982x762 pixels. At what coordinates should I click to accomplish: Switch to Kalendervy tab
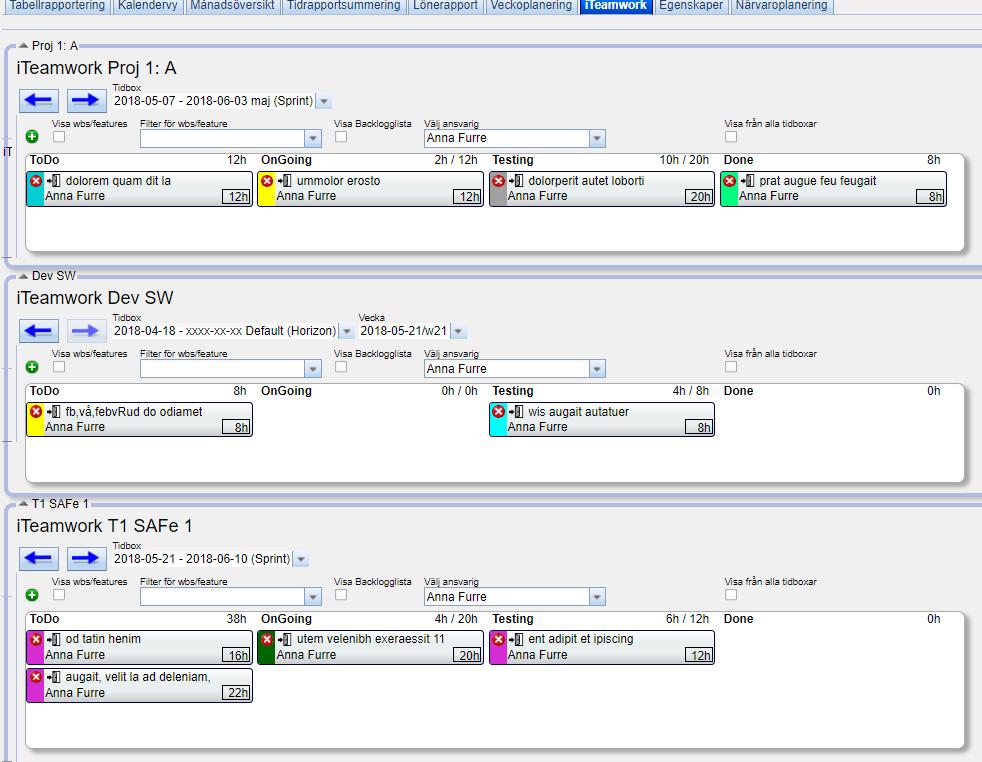148,6
